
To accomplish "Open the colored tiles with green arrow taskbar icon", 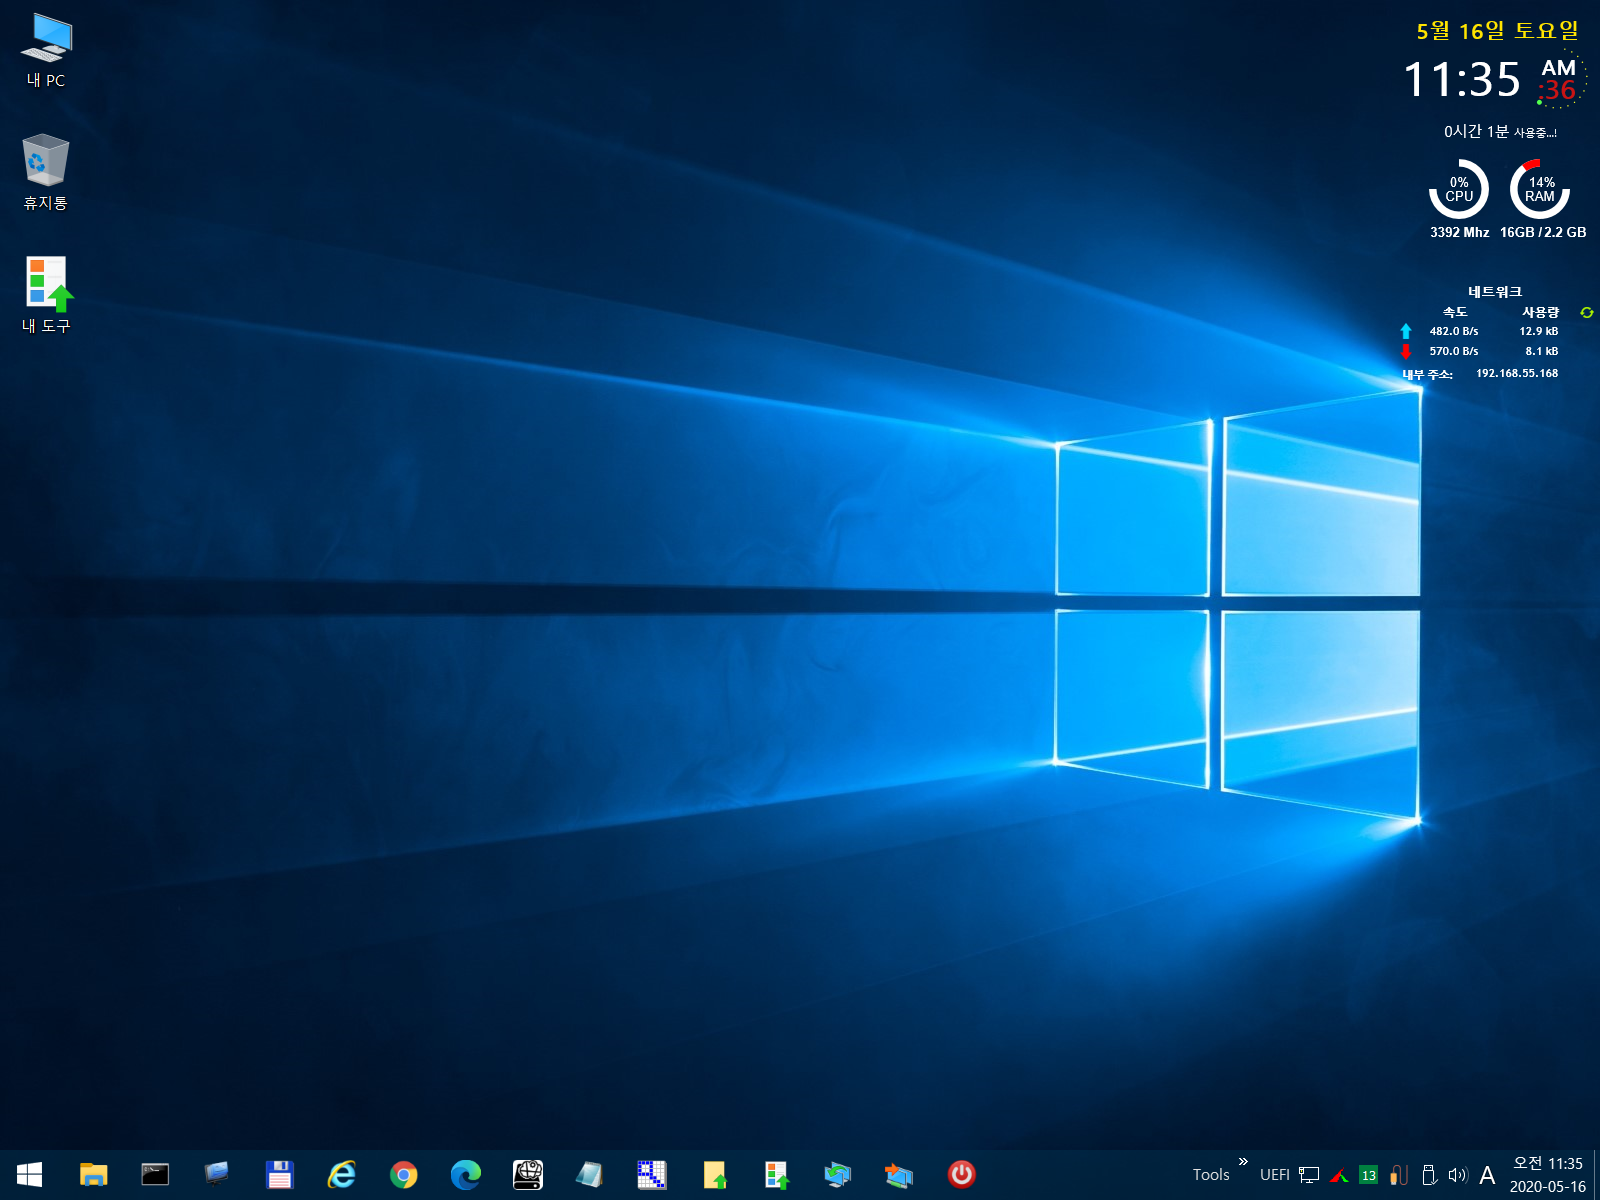I will (x=776, y=1175).
